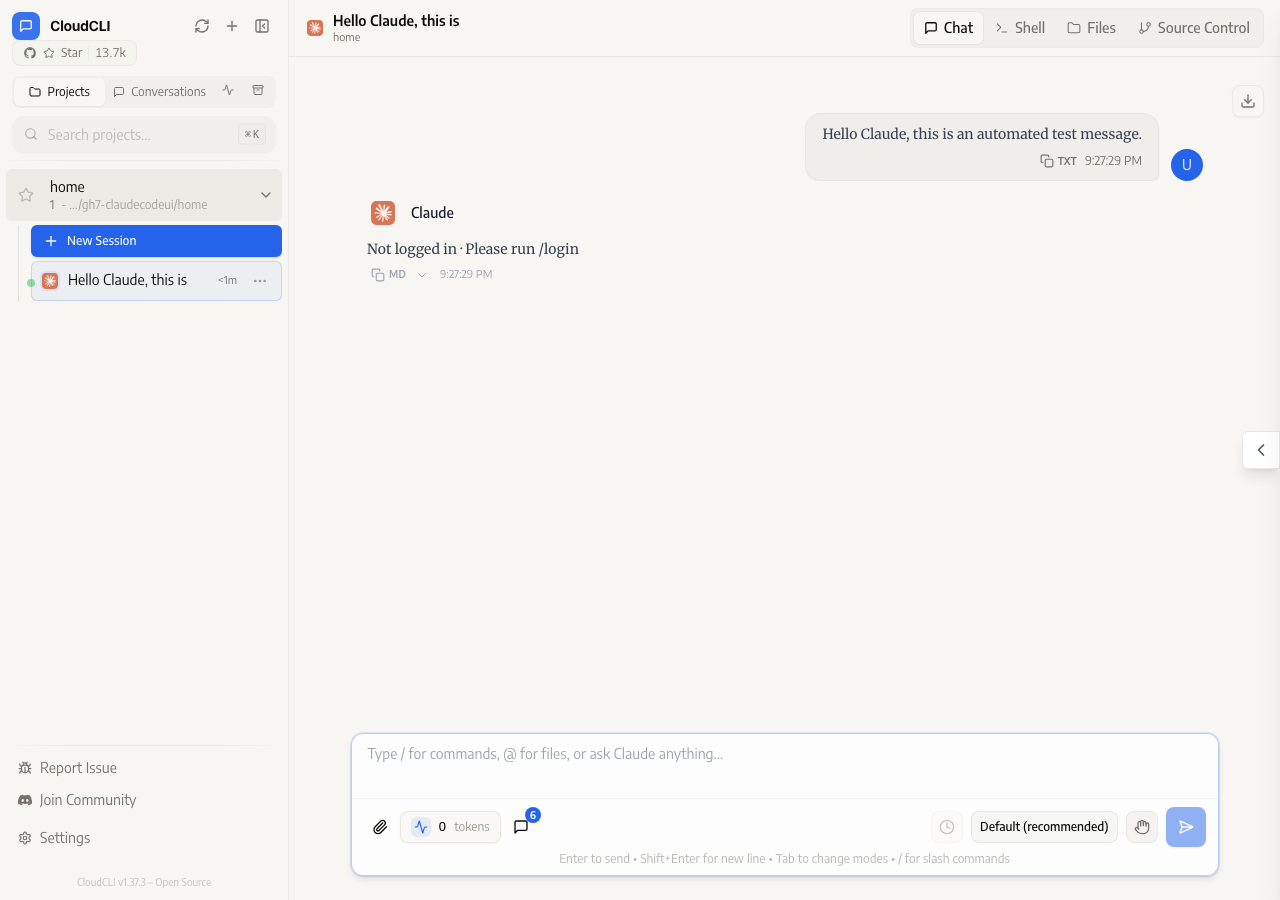Image resolution: width=1280 pixels, height=900 pixels.
Task: Open the Default (recommended) mode selector
Action: [x=1044, y=827]
